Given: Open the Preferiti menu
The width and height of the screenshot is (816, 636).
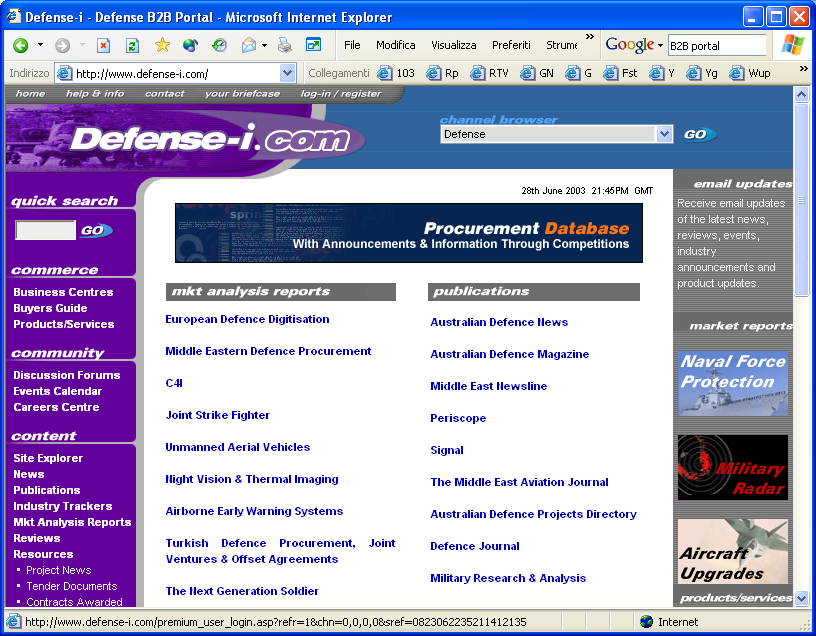Looking at the screenshot, I should pyautogui.click(x=511, y=45).
